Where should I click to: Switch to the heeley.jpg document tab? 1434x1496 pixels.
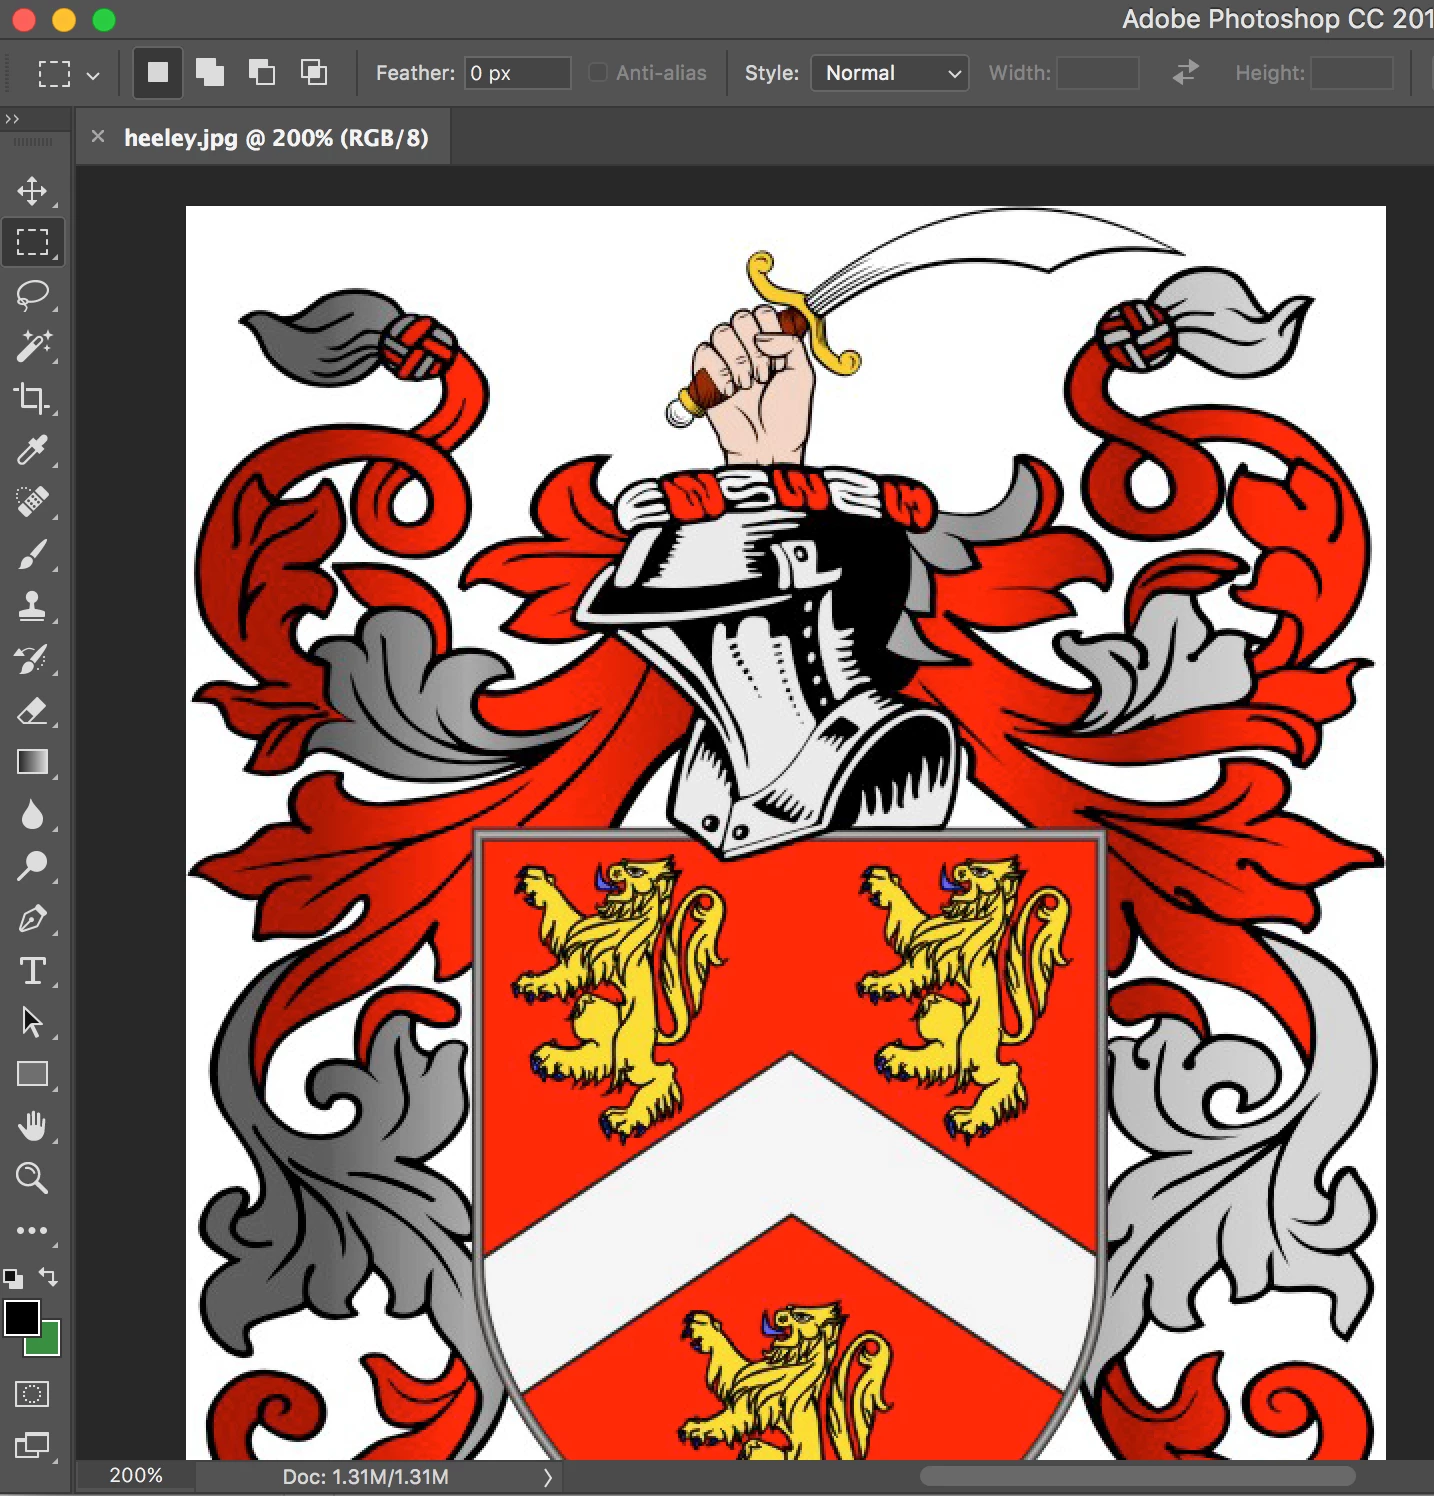tap(276, 138)
